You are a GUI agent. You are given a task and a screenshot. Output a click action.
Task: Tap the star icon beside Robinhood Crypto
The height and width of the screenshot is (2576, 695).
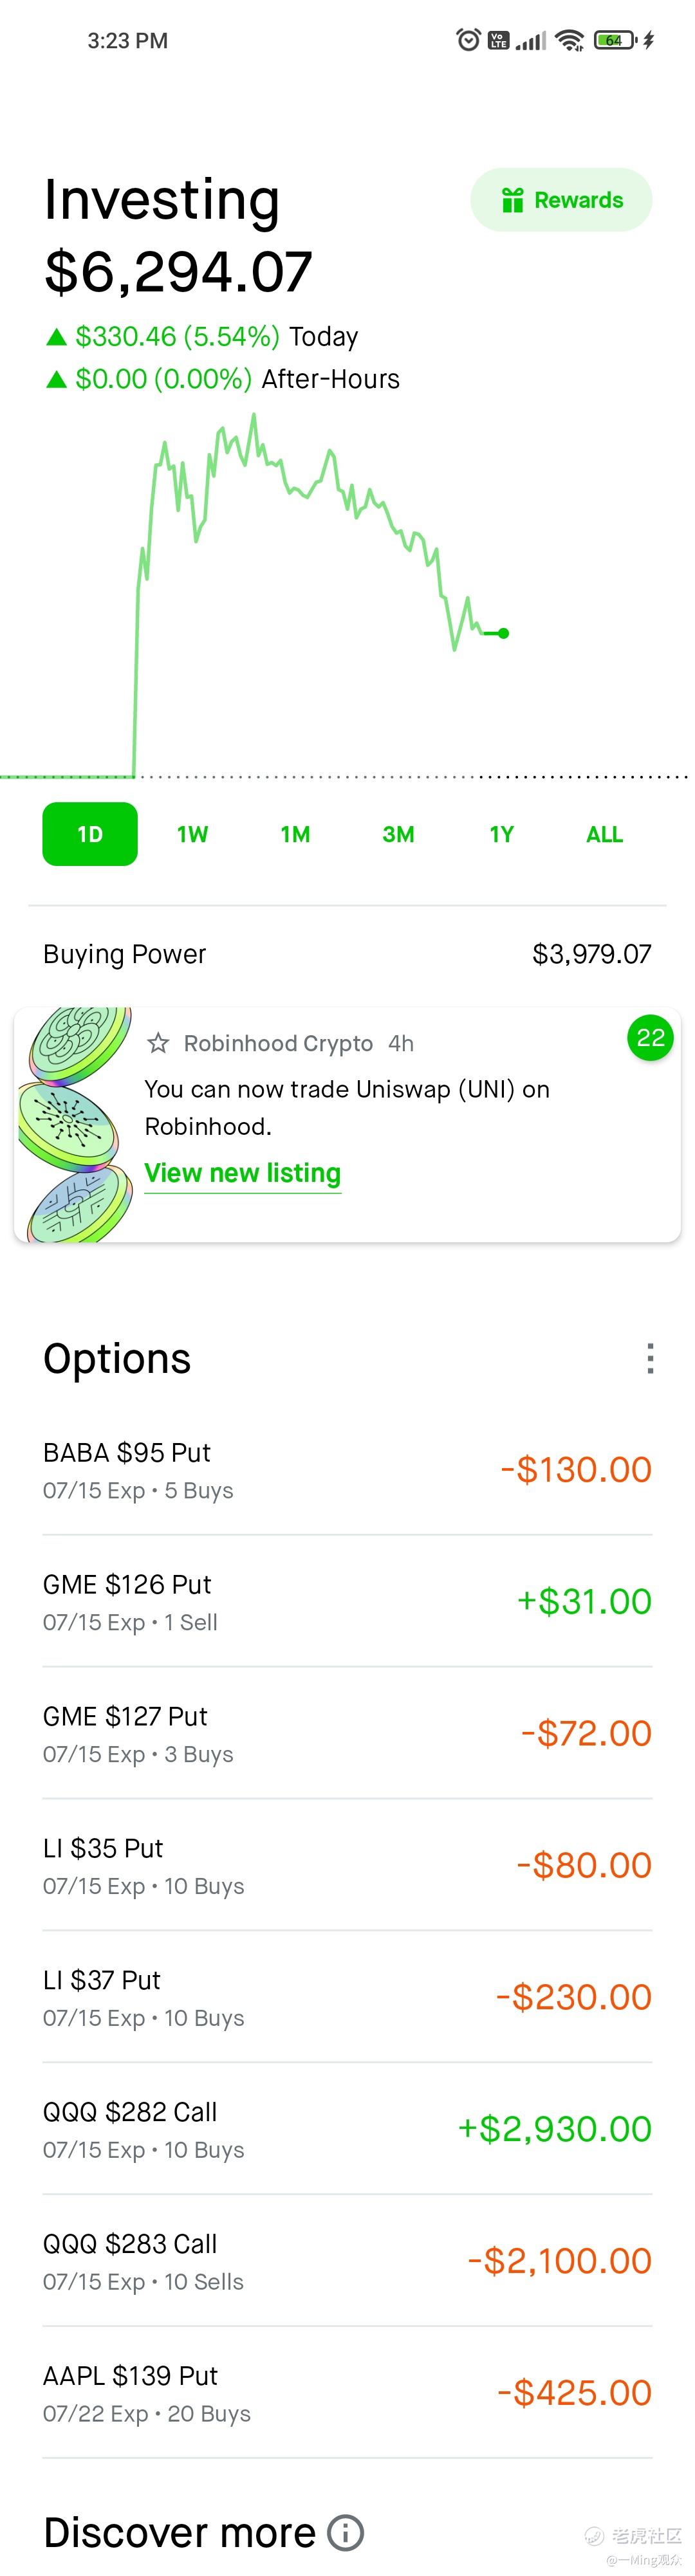tap(158, 1043)
